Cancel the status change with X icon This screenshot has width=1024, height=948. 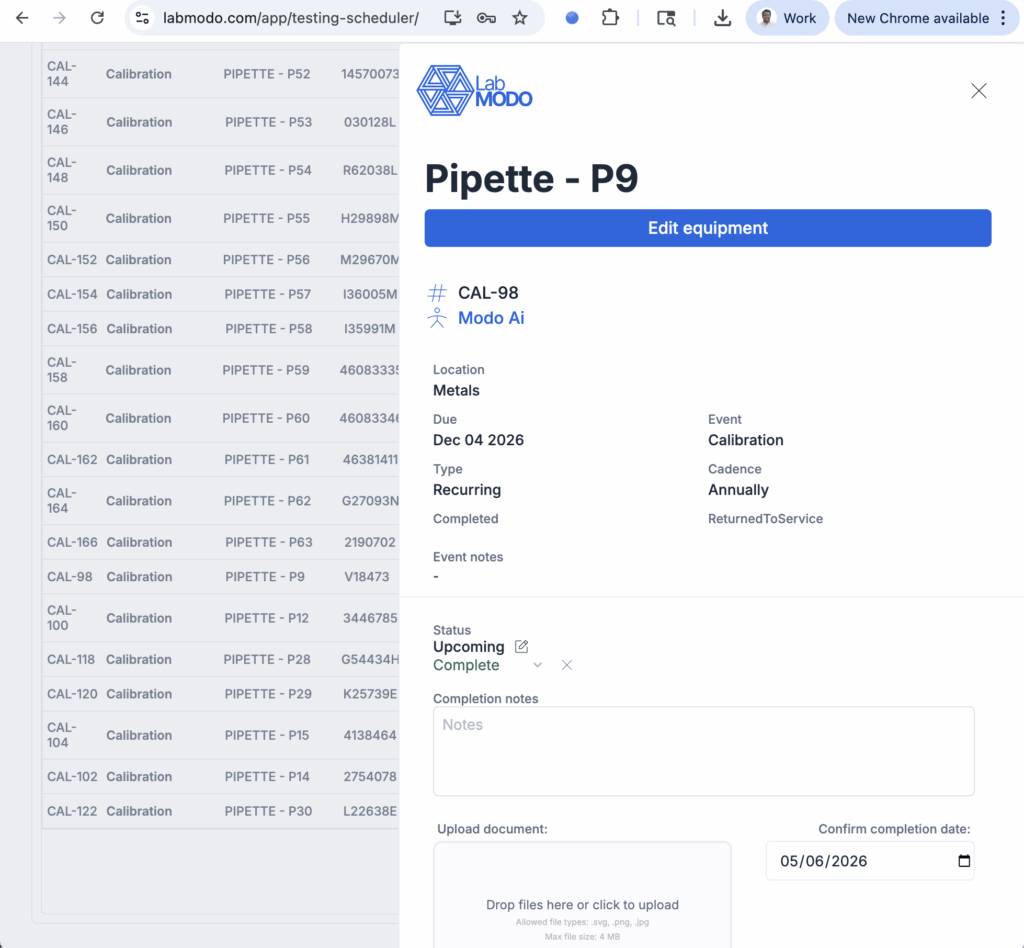point(567,665)
